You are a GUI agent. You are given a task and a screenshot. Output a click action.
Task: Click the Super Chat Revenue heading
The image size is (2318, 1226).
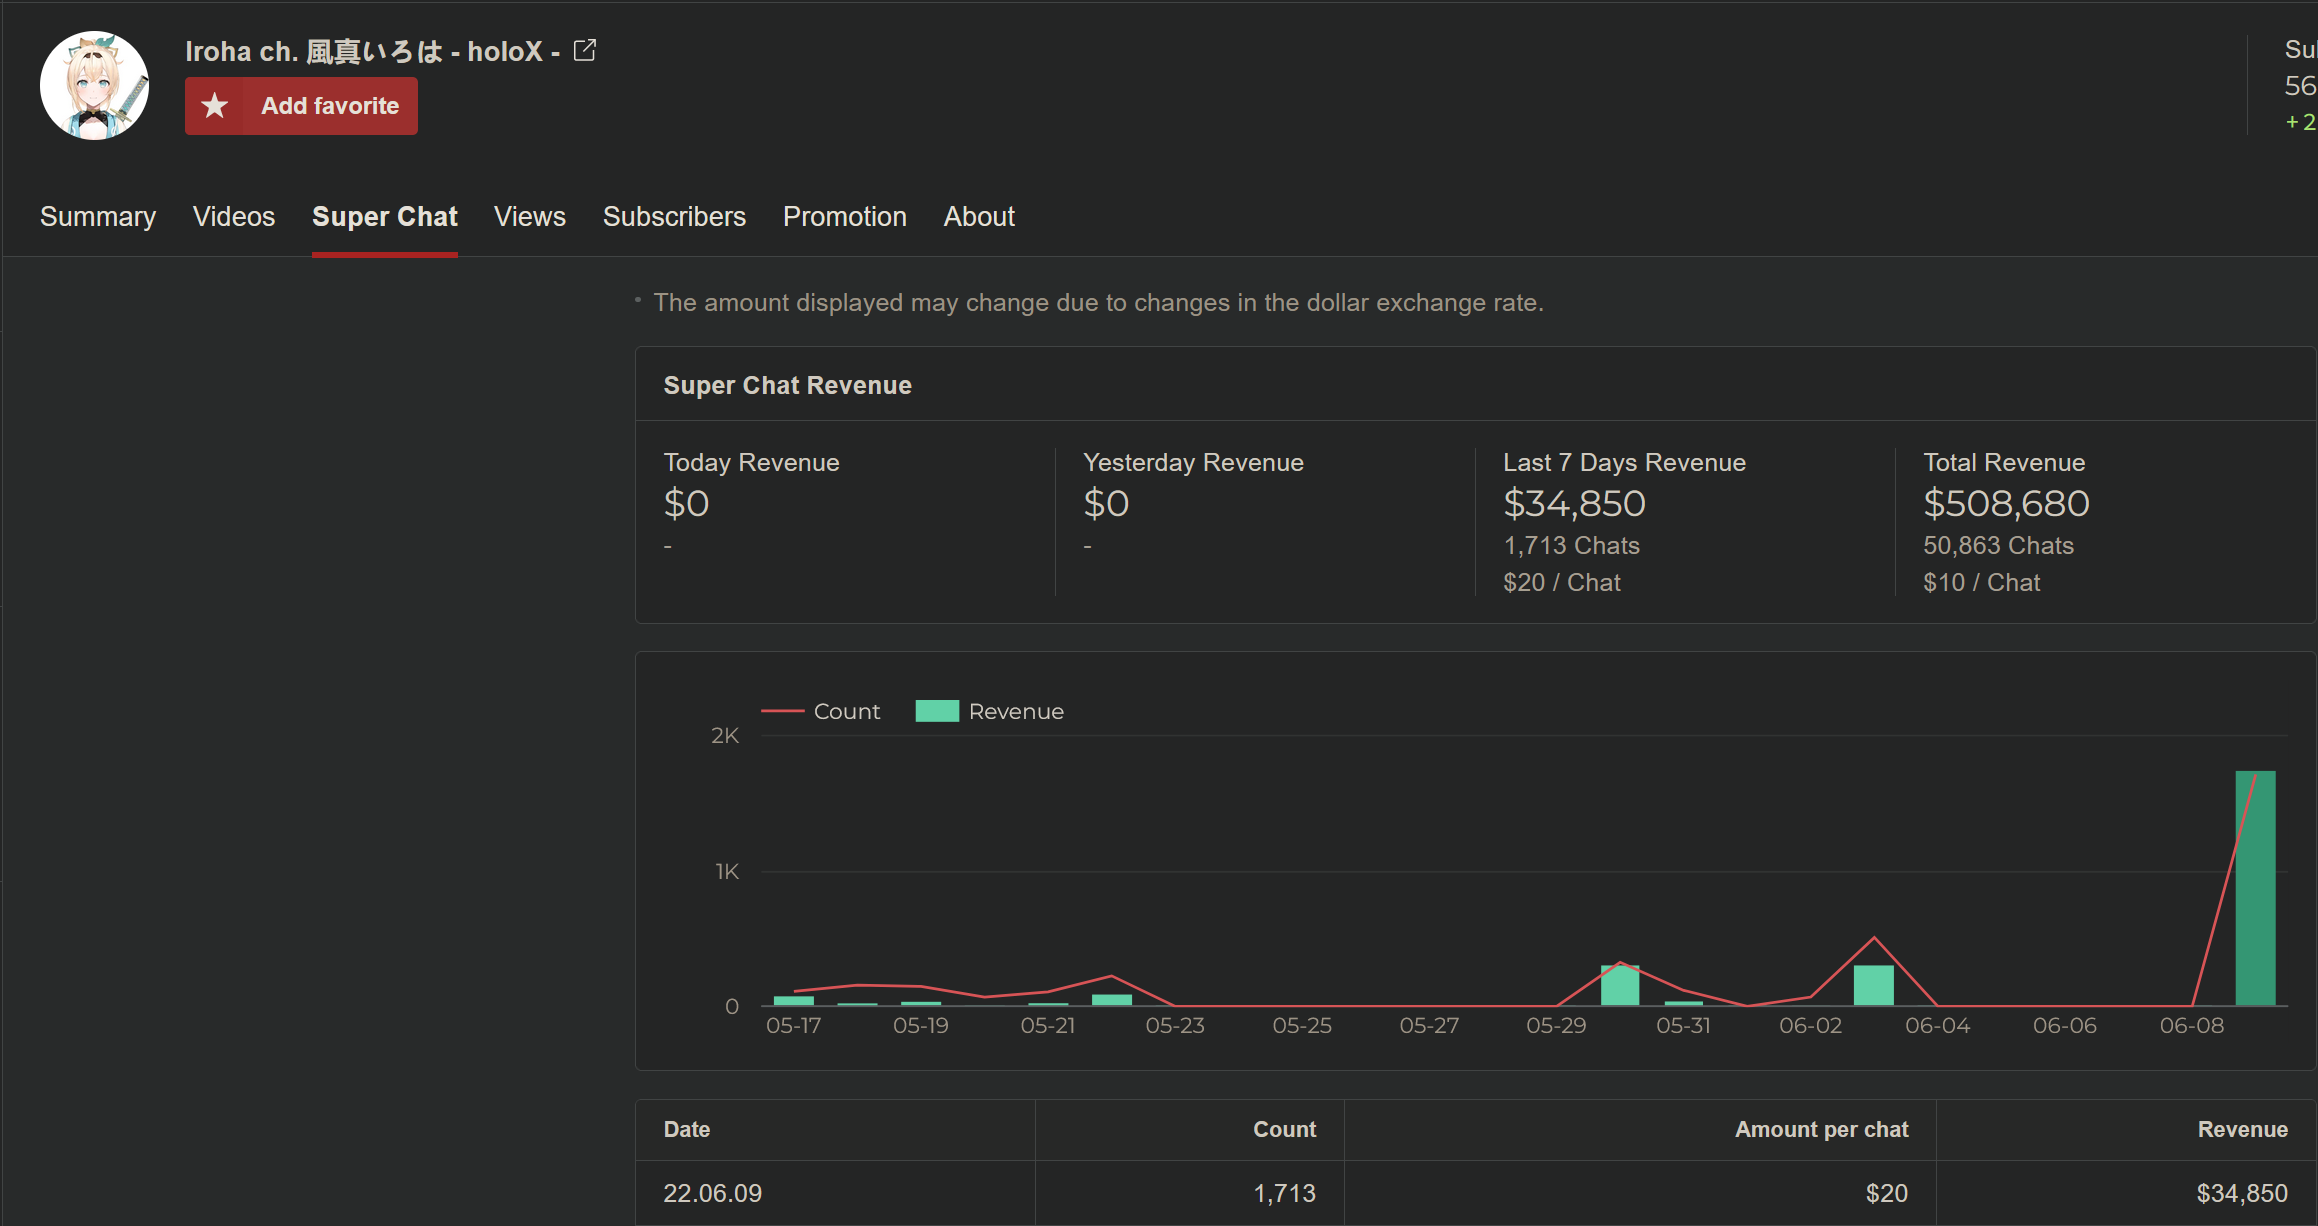(x=787, y=386)
